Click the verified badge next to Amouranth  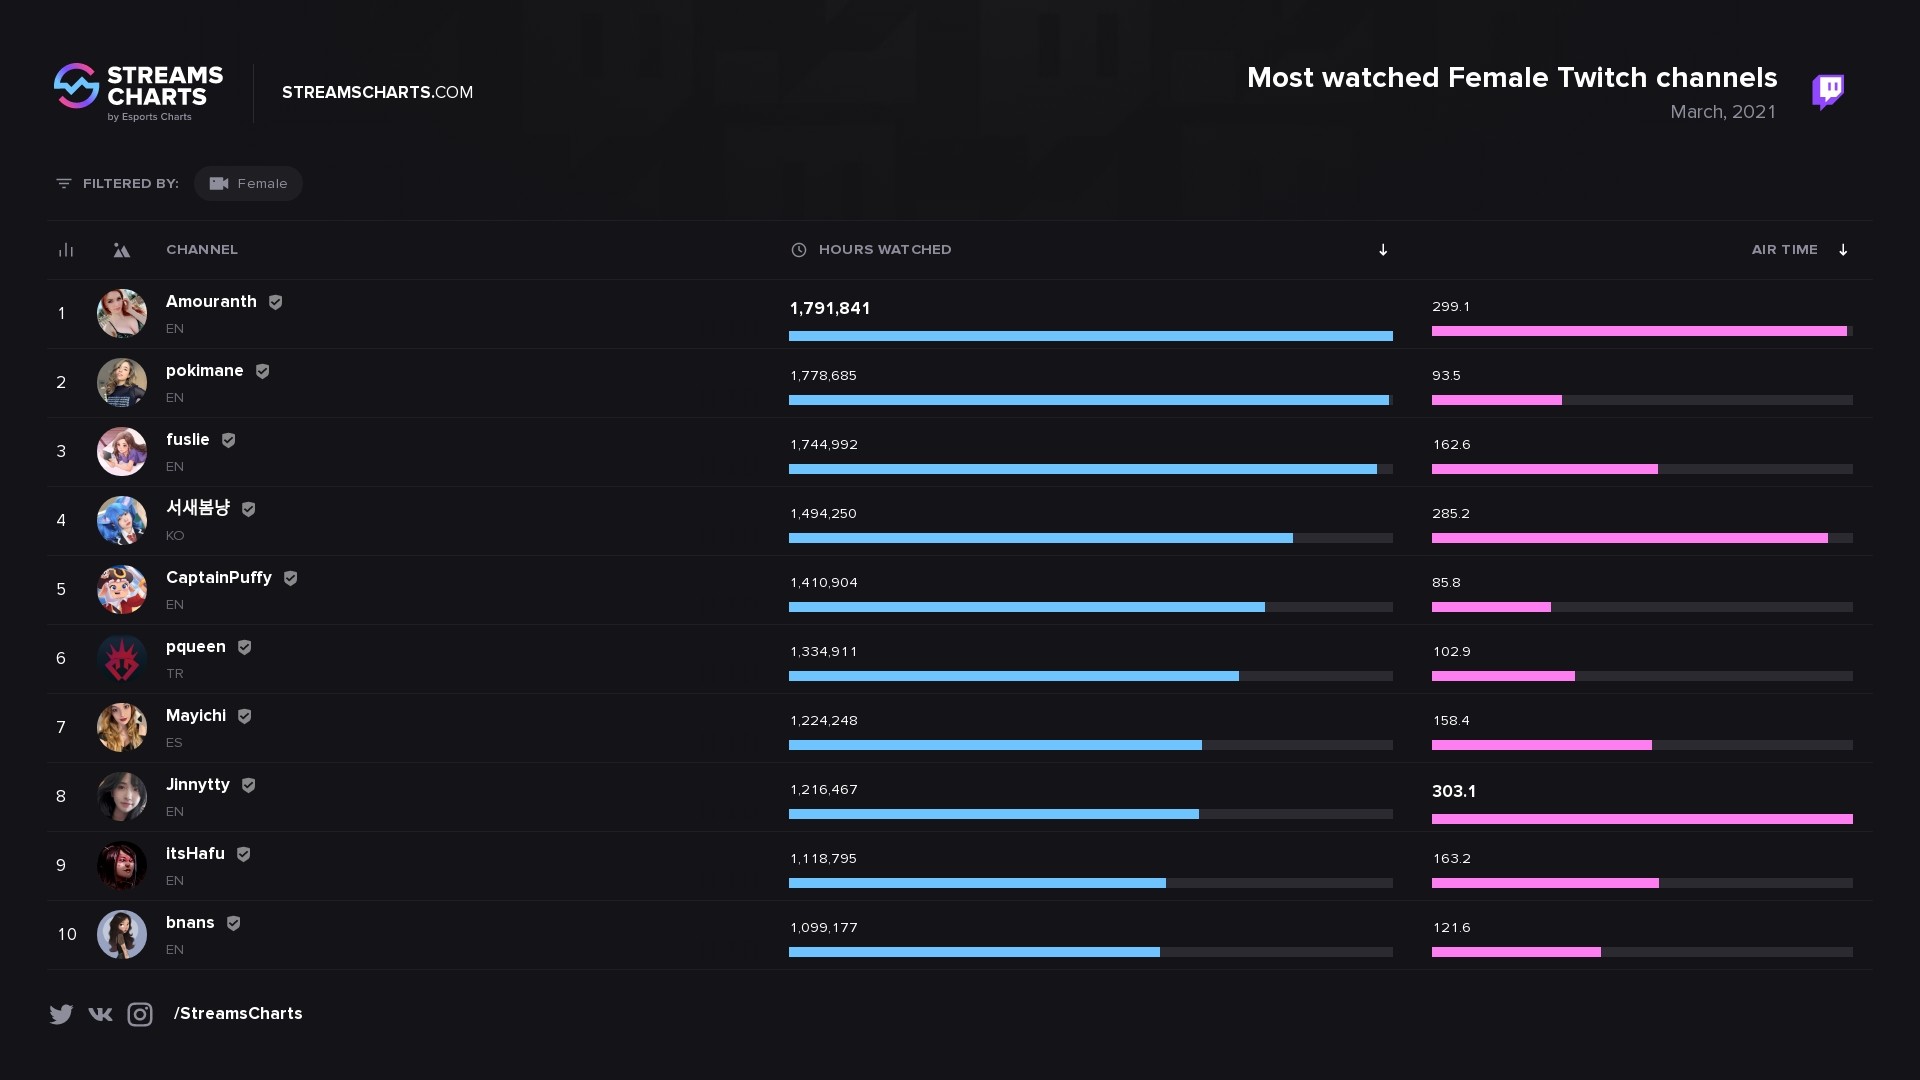point(276,302)
